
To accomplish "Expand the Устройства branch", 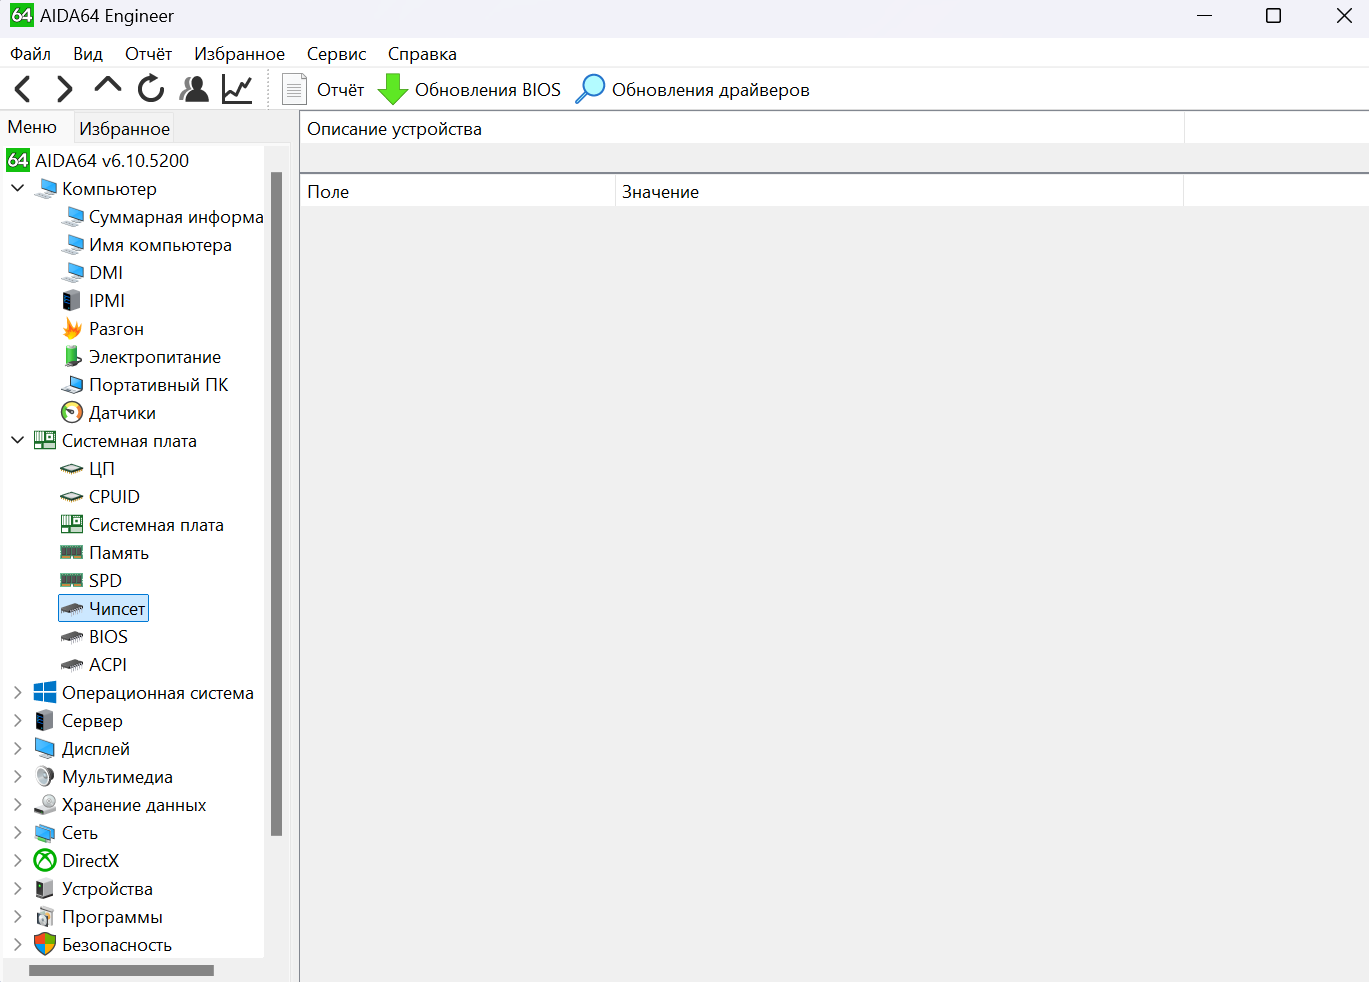I will point(18,888).
